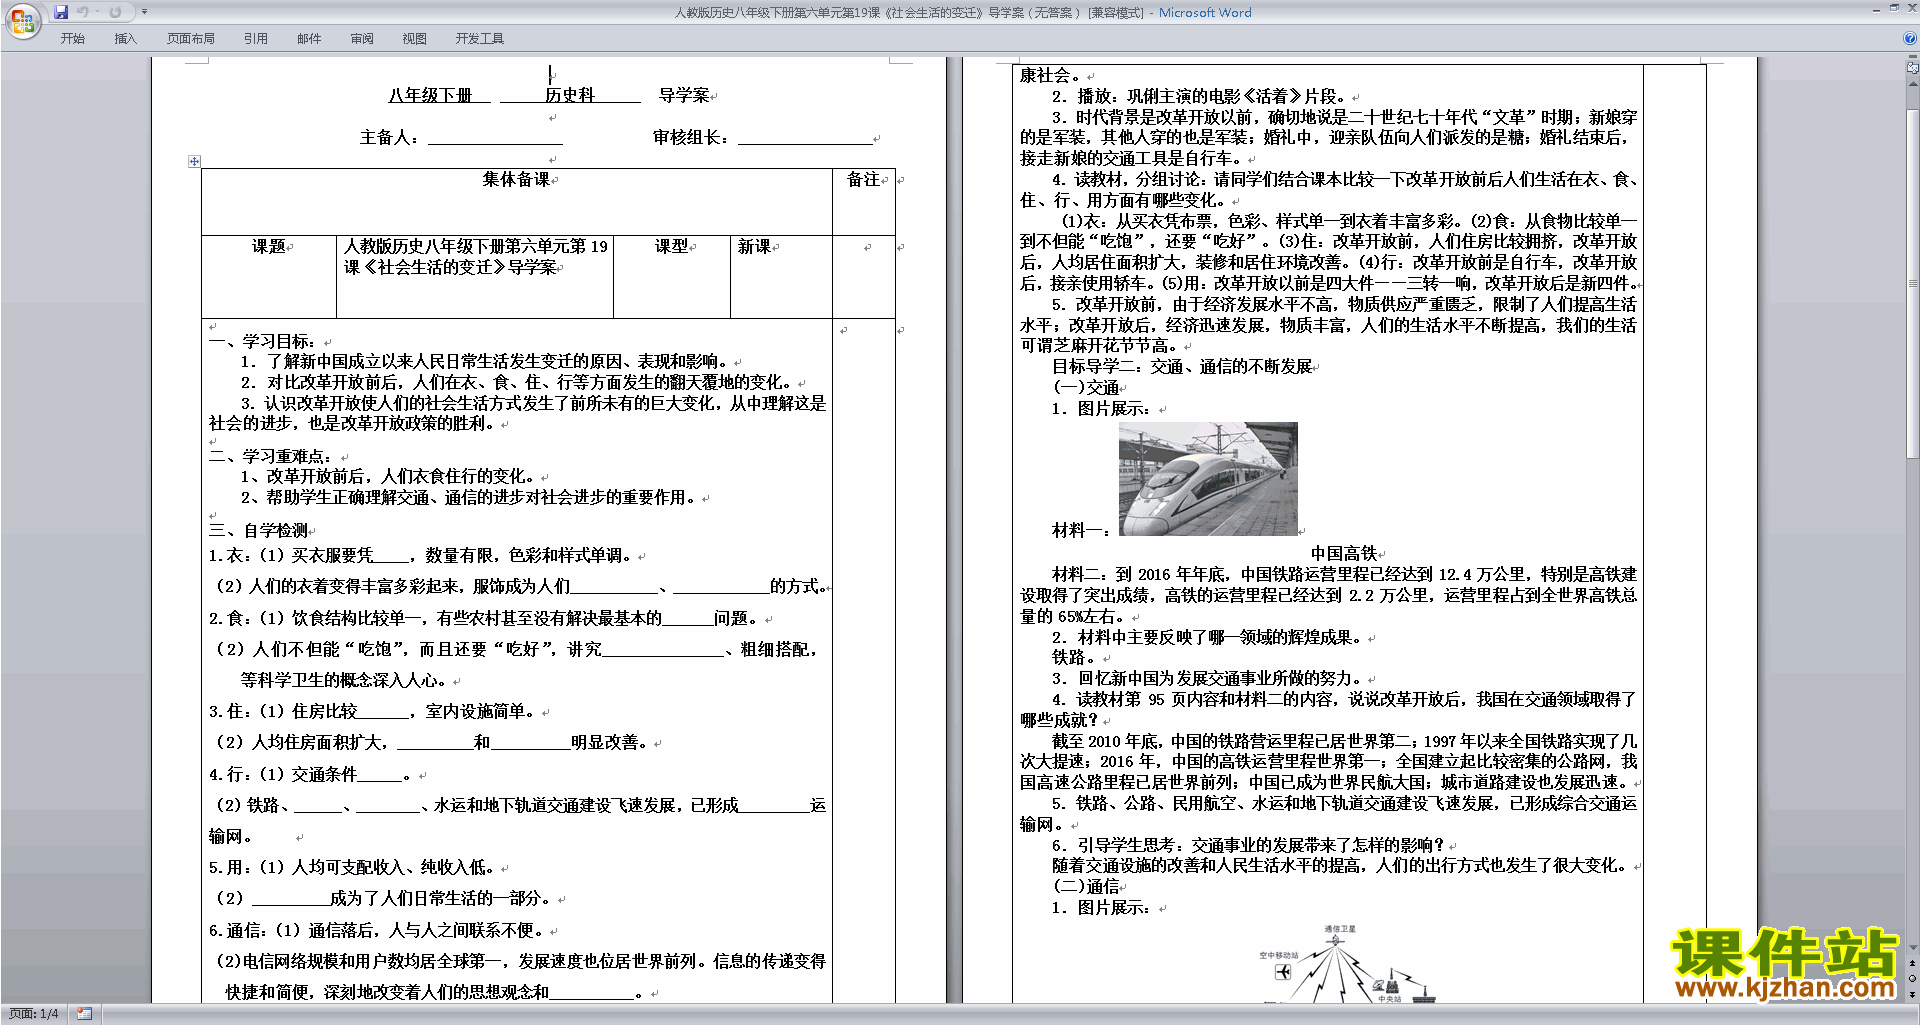This screenshot has width=1920, height=1025.
Task: Click the 历史科 underlined heading text
Action: 570,95
